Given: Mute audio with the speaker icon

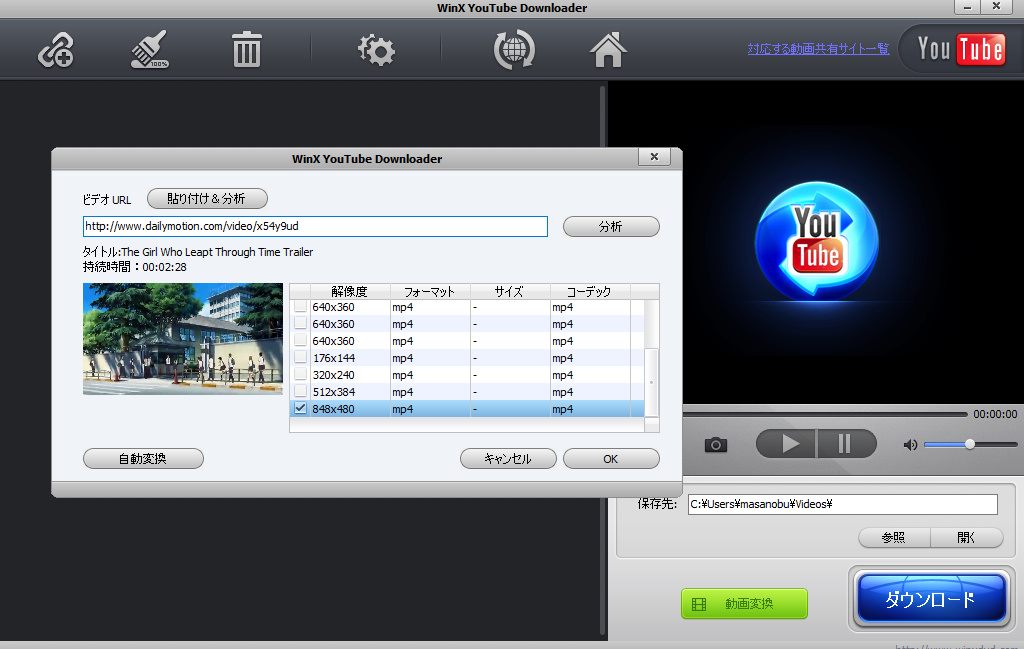Looking at the screenshot, I should [909, 445].
